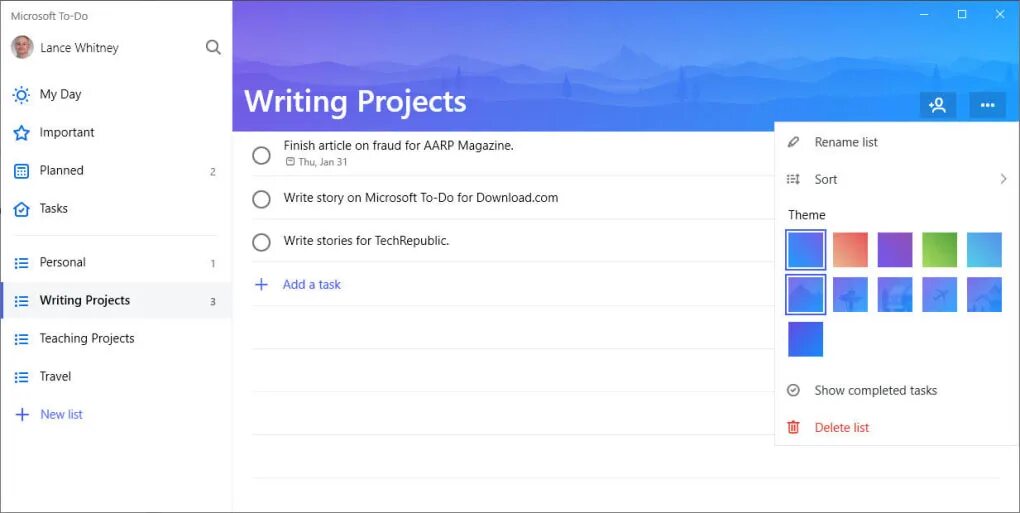Check off the TechRepublic stories task

[x=261, y=242]
